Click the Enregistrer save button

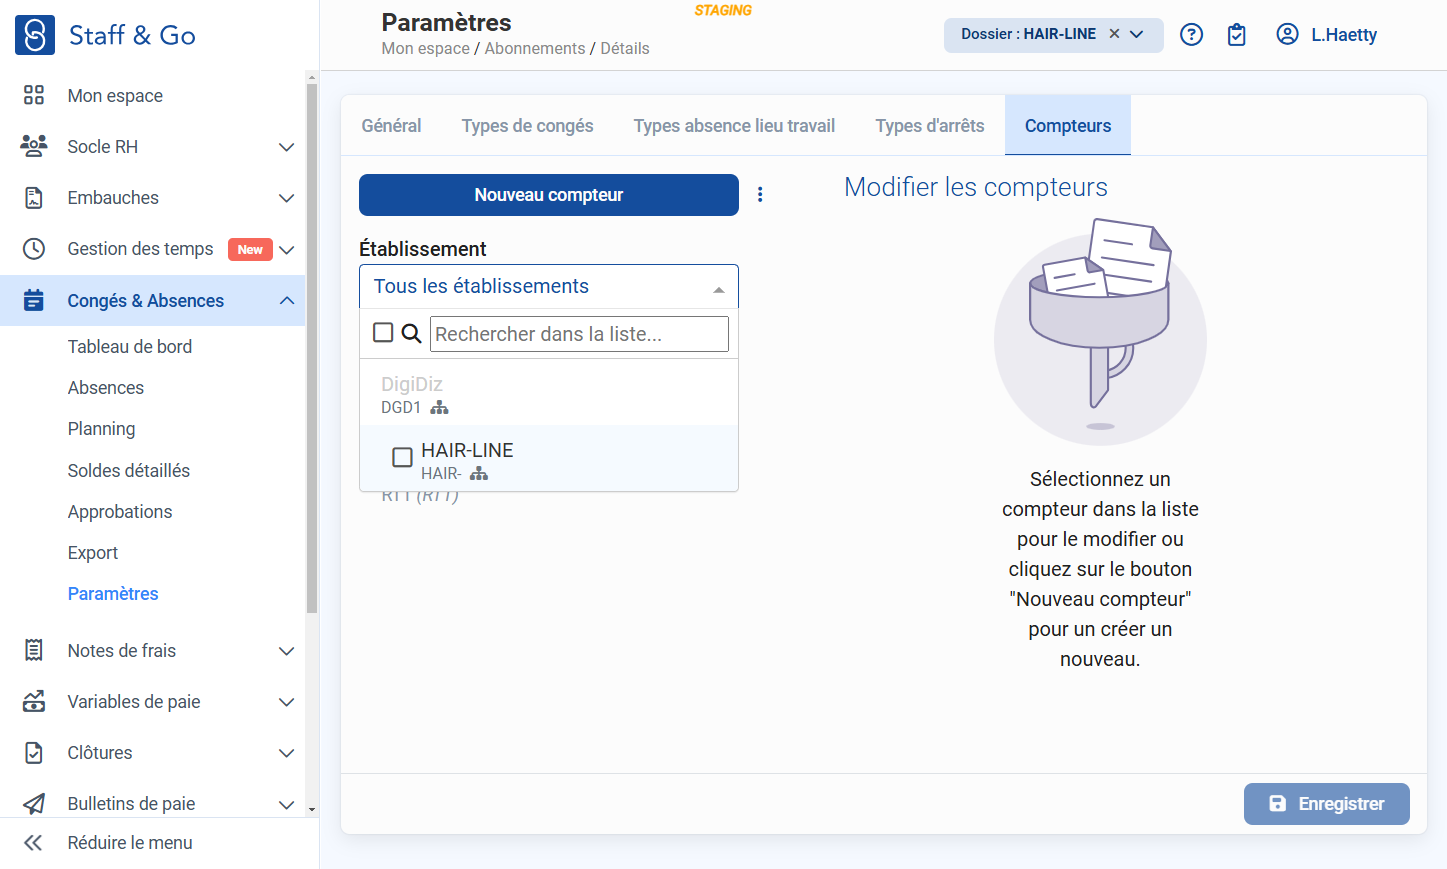1327,804
